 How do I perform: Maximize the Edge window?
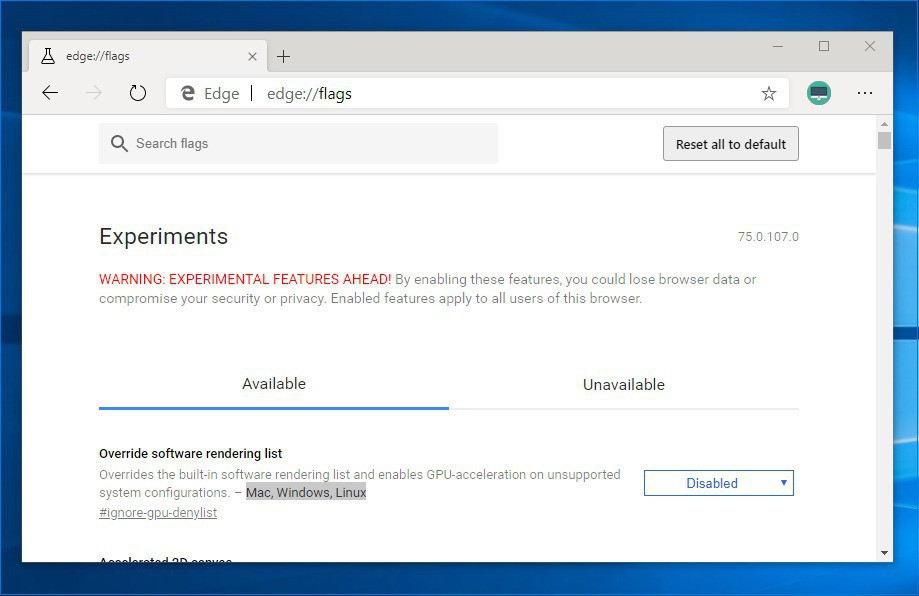click(824, 46)
